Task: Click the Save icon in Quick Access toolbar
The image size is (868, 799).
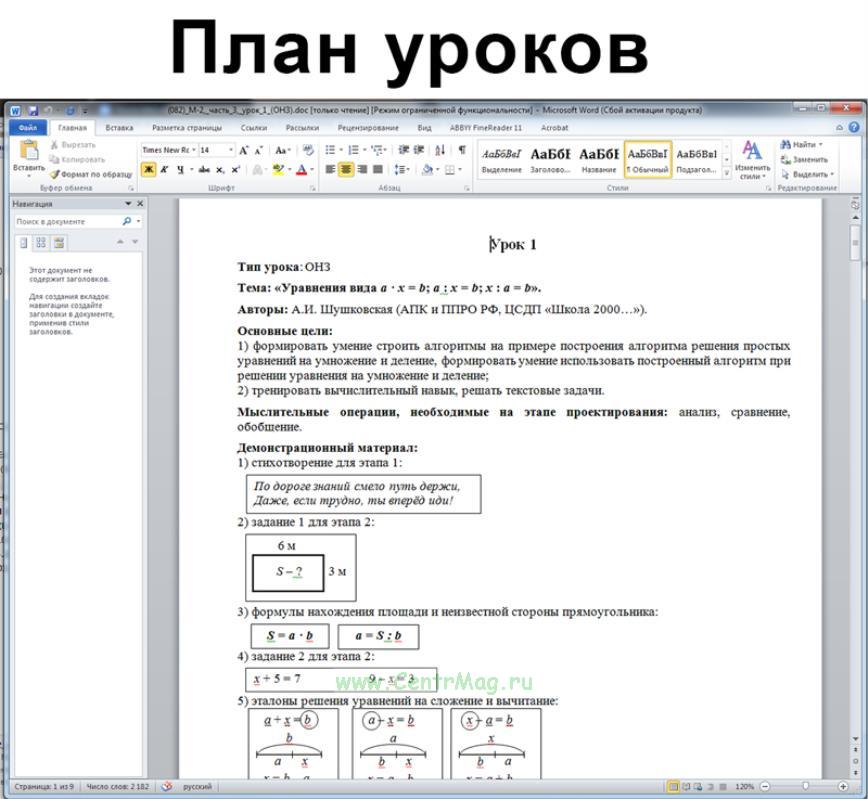Action: [x=33, y=110]
